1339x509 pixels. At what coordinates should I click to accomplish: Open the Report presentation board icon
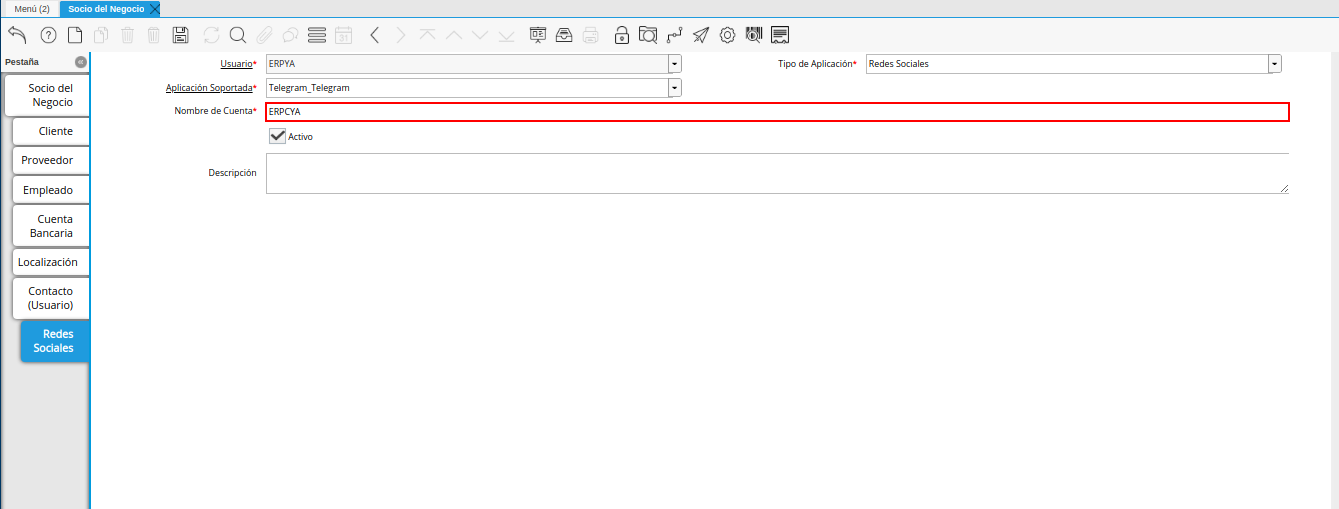coord(538,35)
